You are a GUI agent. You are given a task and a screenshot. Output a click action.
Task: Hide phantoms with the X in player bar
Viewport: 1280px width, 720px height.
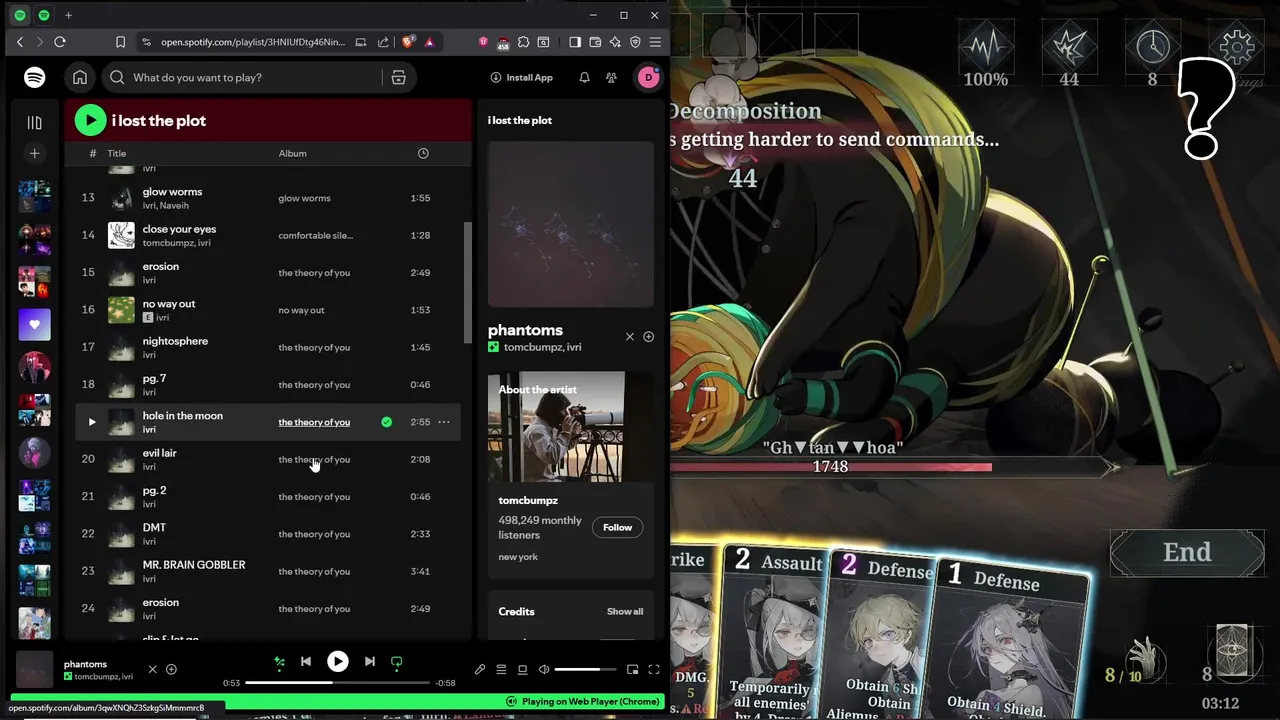(152, 669)
